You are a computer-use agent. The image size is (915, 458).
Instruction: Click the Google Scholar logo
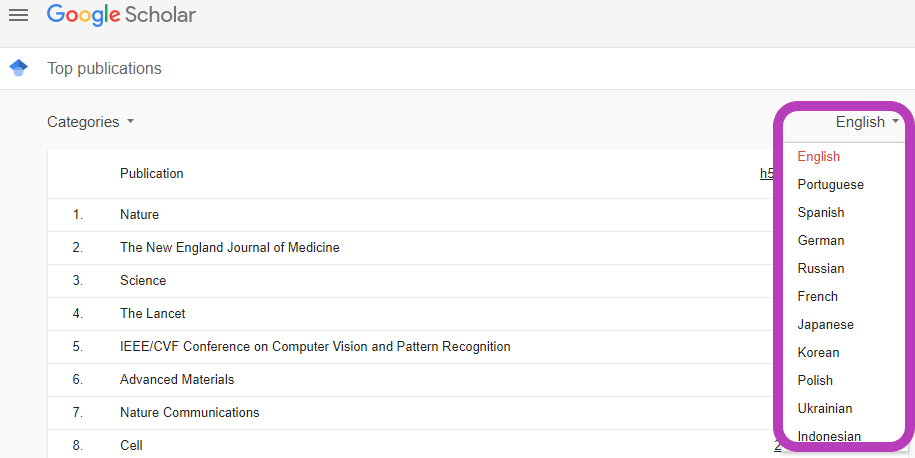[x=121, y=15]
